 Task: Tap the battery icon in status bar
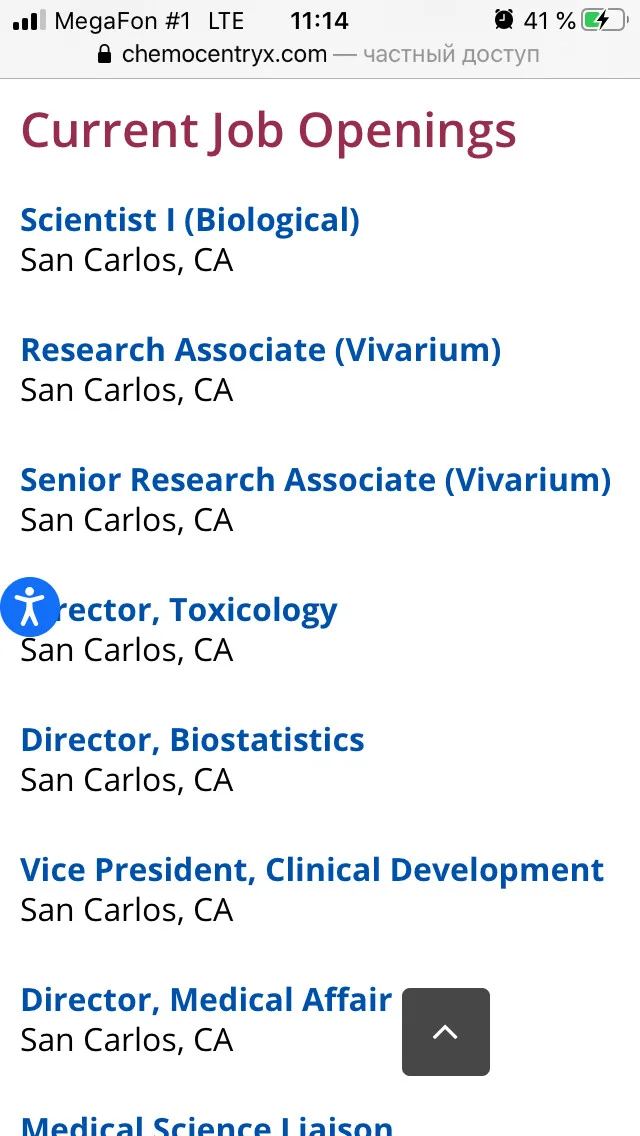click(604, 20)
